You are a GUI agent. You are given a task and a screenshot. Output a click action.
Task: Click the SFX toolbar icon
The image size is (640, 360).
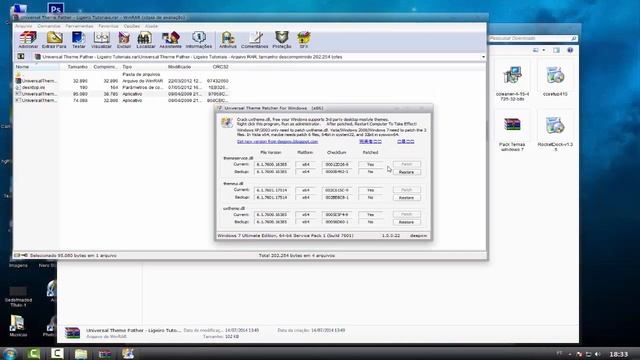(304, 40)
